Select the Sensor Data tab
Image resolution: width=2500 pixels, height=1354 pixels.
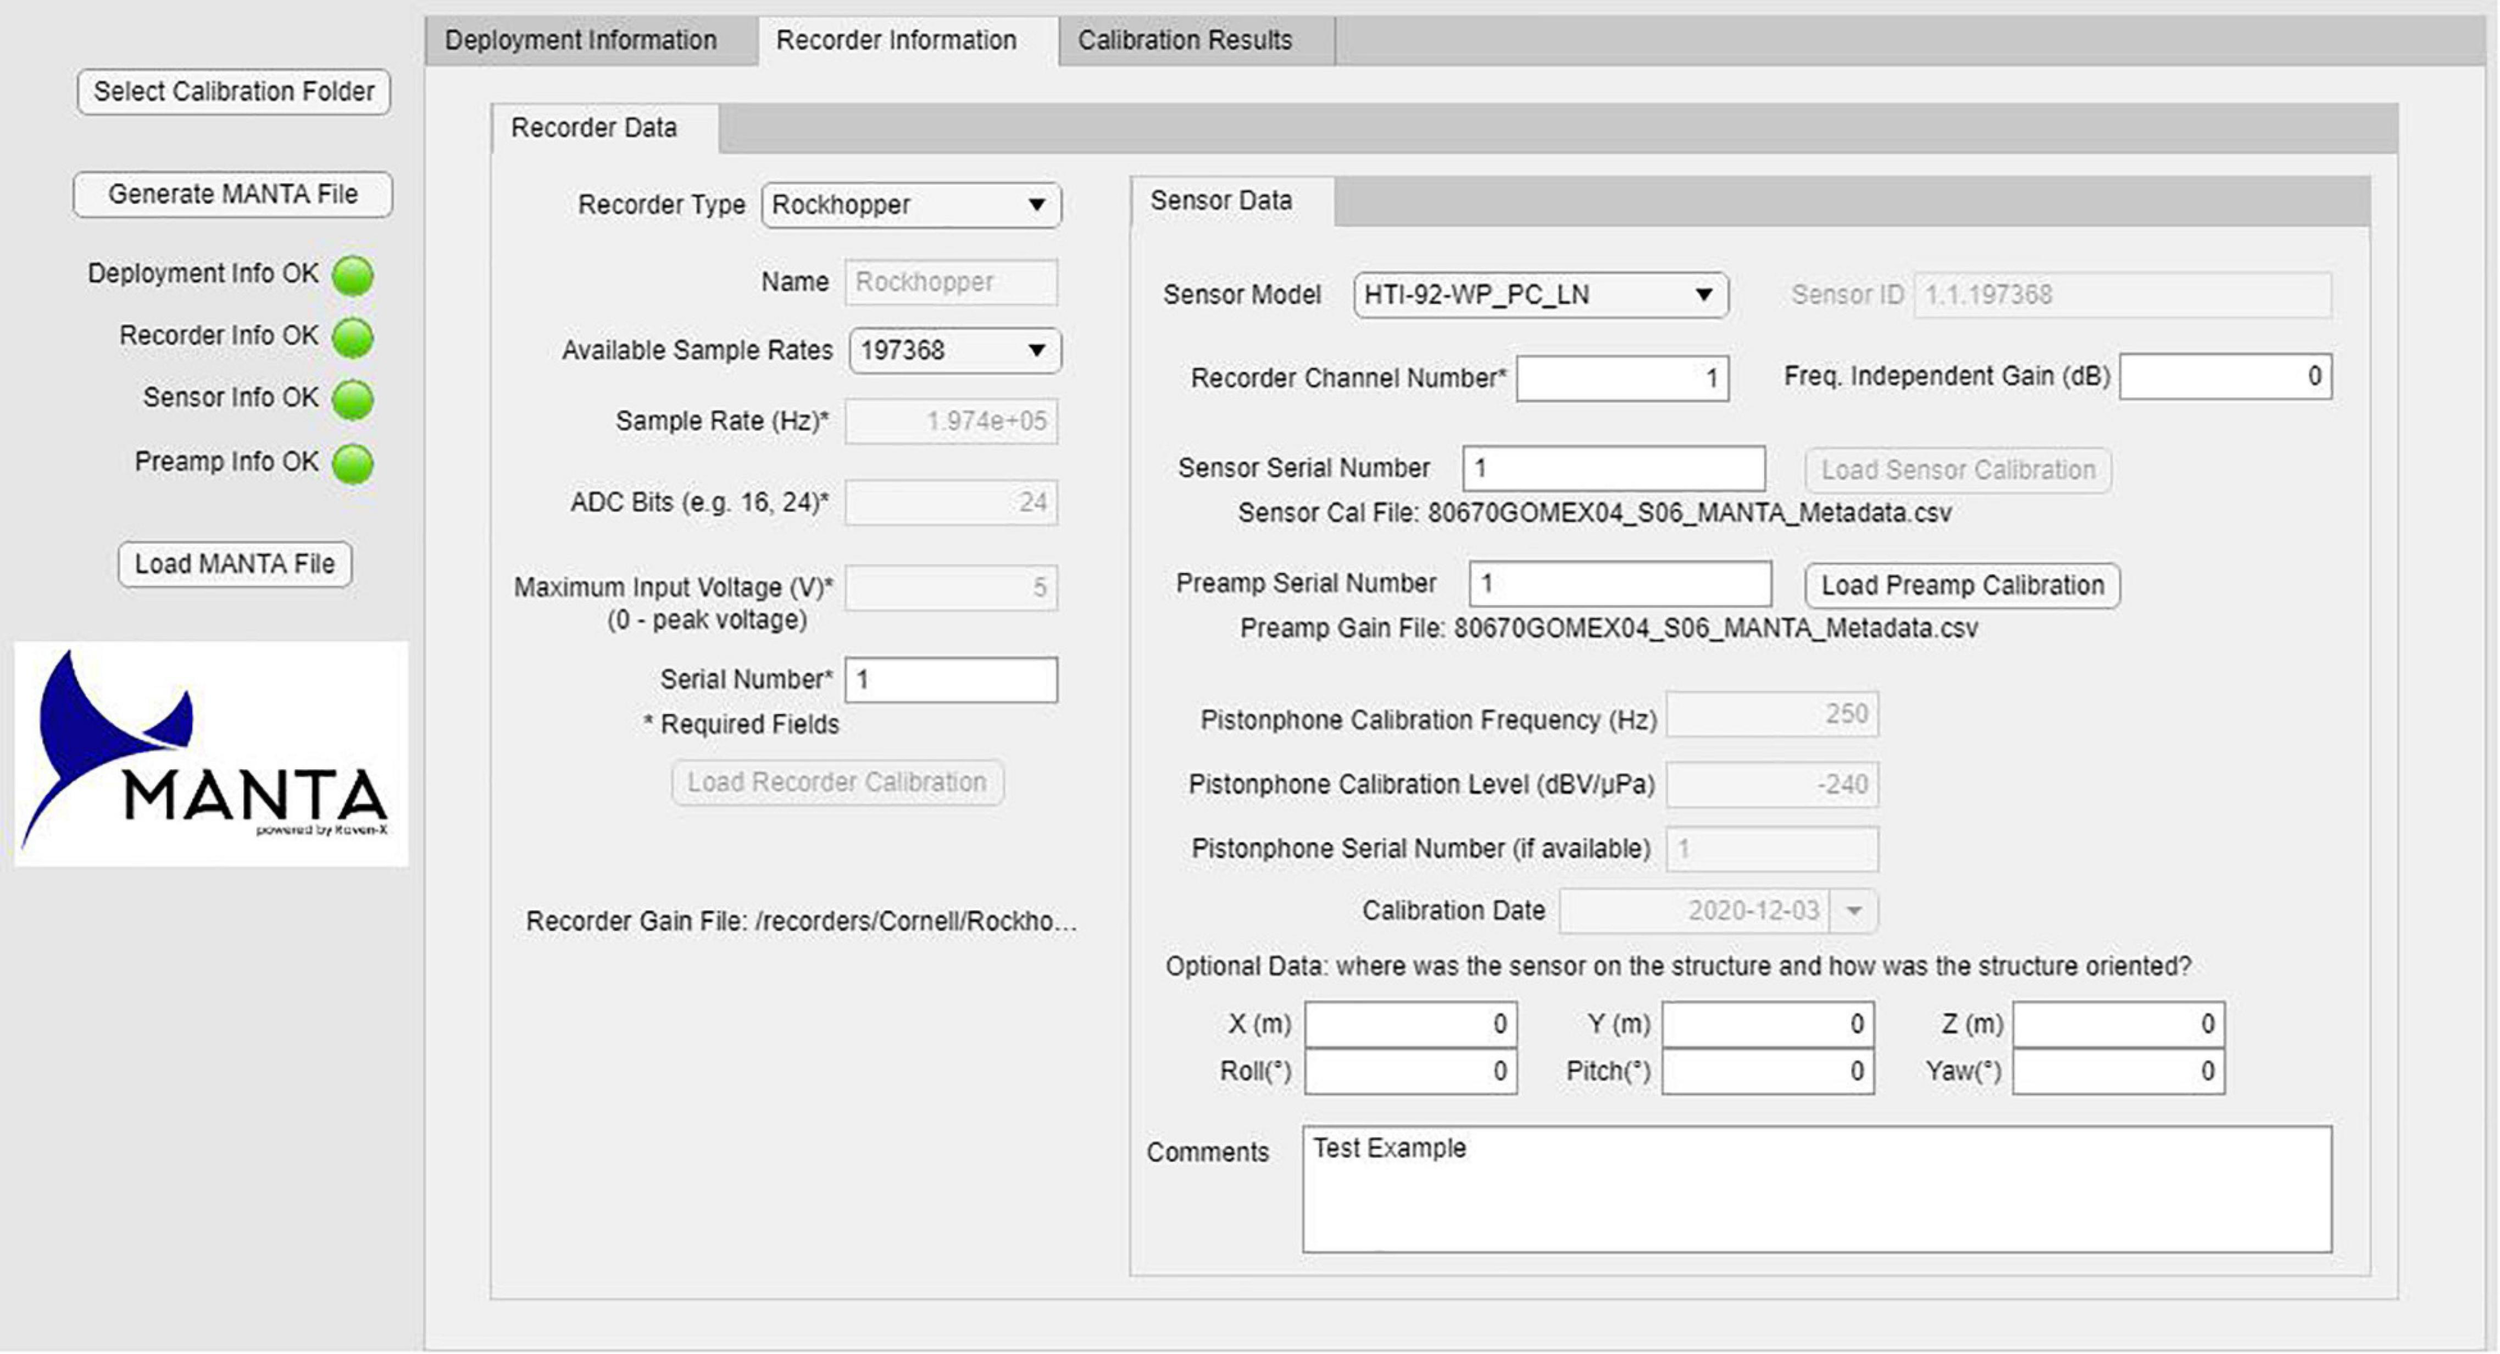pyautogui.click(x=1221, y=201)
